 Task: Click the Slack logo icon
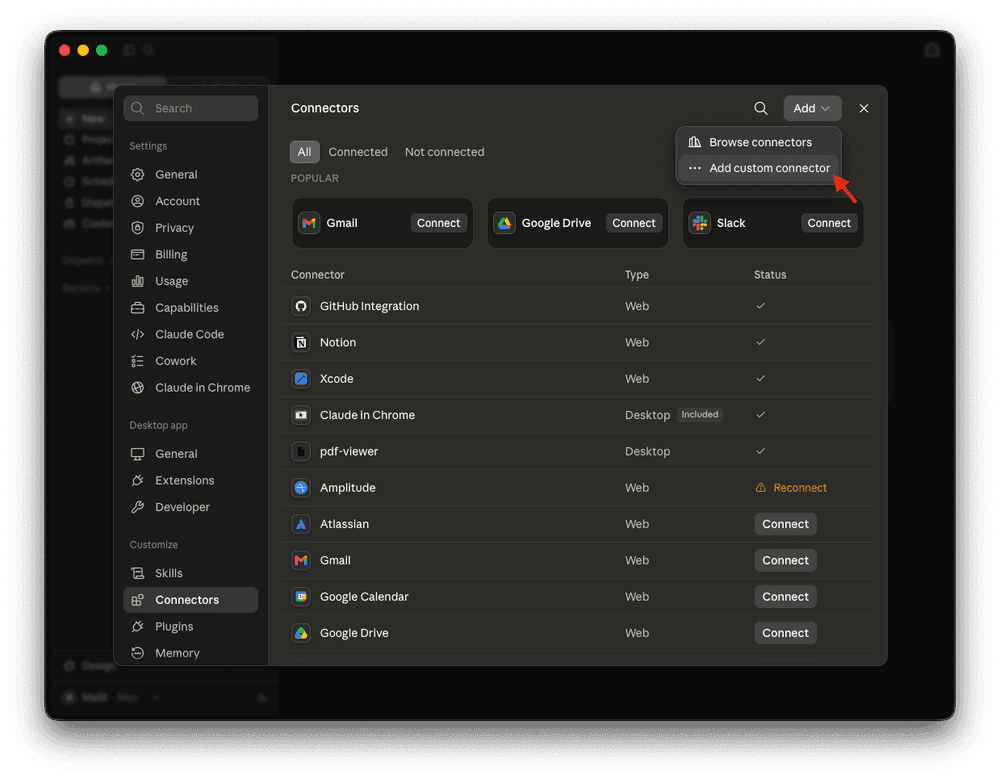[x=700, y=223]
